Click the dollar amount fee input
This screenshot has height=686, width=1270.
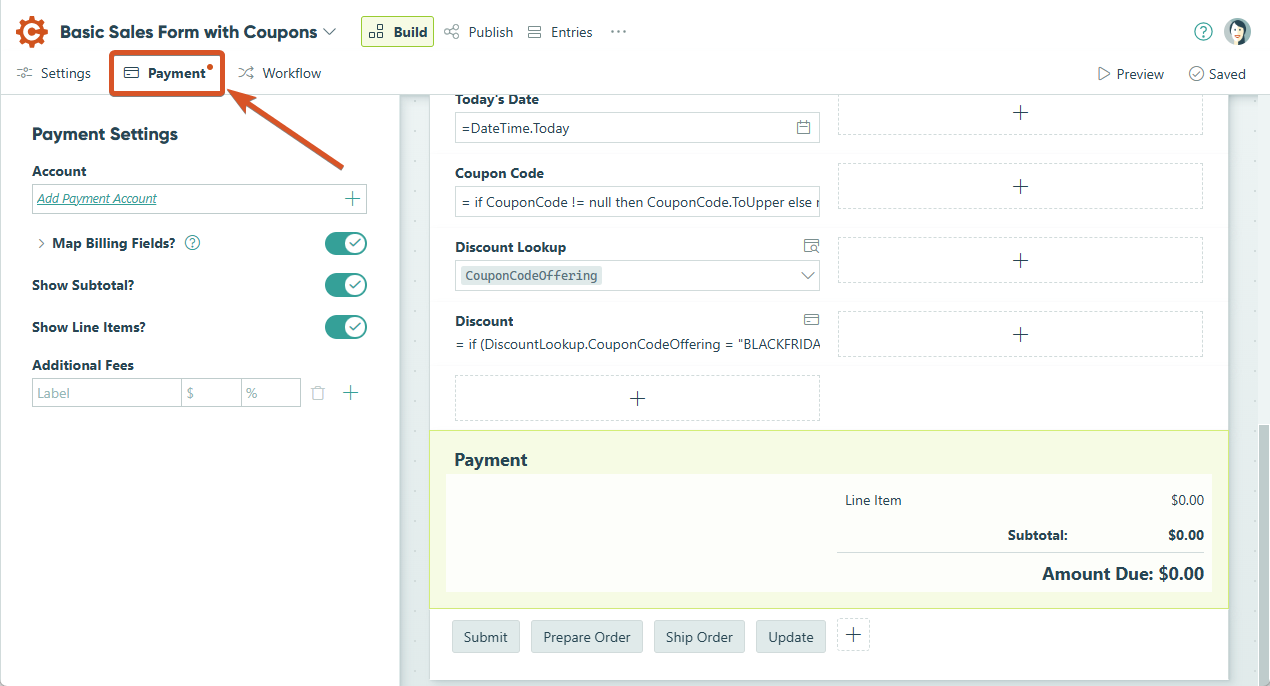(x=211, y=393)
